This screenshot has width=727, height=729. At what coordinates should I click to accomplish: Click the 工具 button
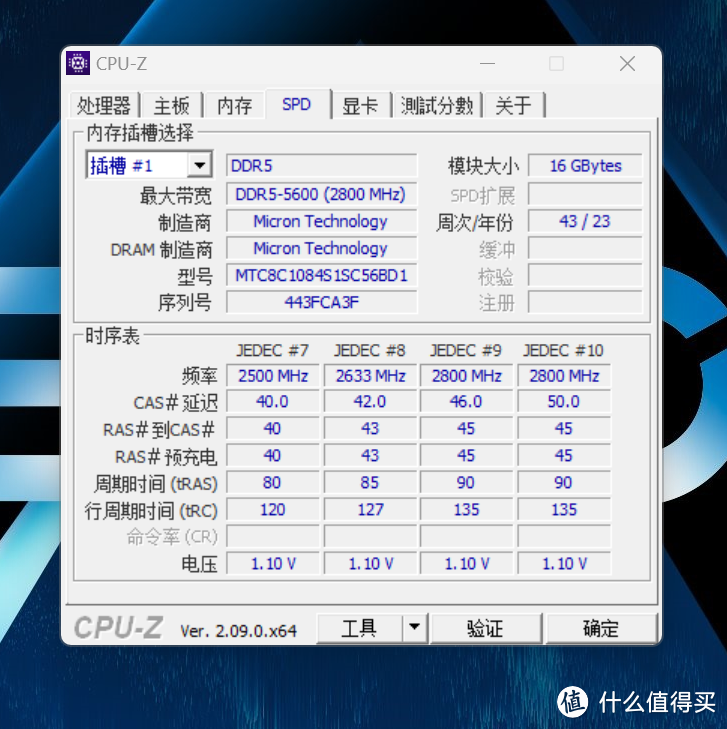pos(359,629)
